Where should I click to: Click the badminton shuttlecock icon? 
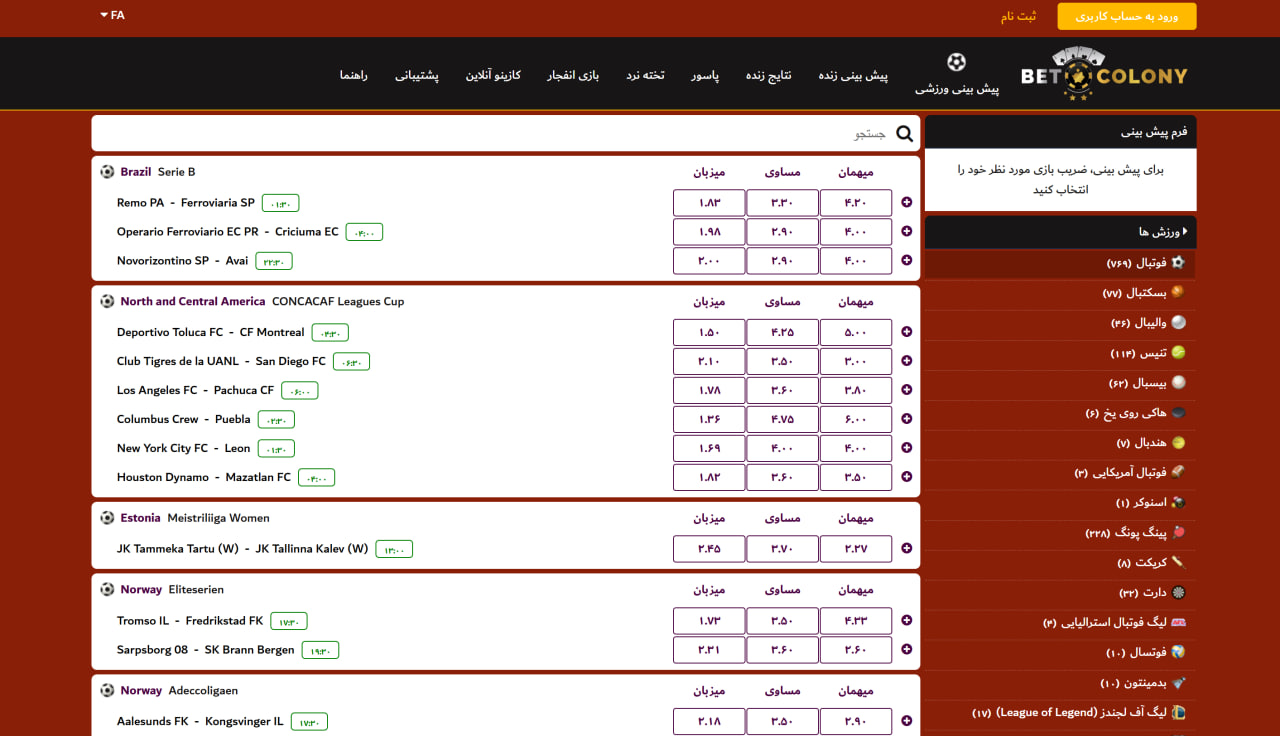[1178, 682]
